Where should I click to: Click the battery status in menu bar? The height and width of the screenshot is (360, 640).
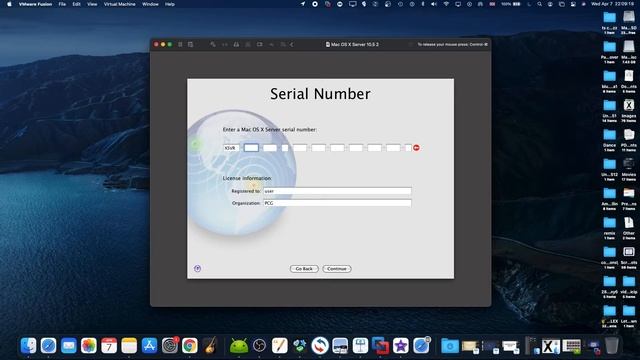[x=511, y=4]
